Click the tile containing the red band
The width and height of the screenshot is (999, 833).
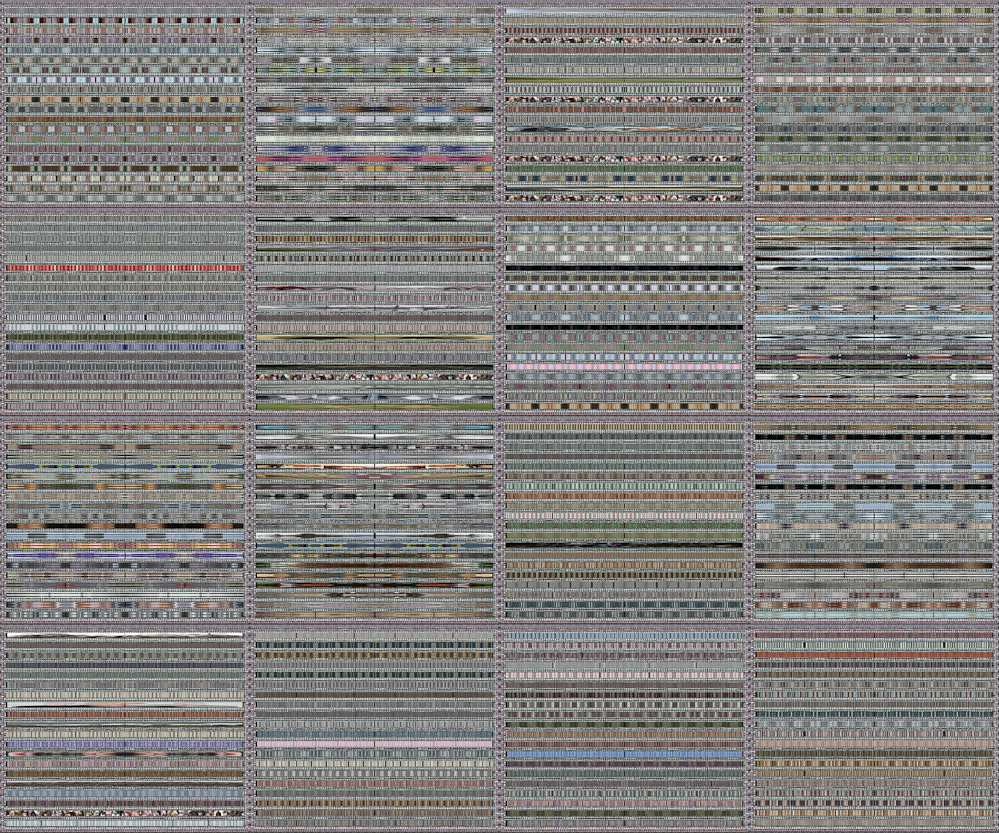click(x=120, y=267)
